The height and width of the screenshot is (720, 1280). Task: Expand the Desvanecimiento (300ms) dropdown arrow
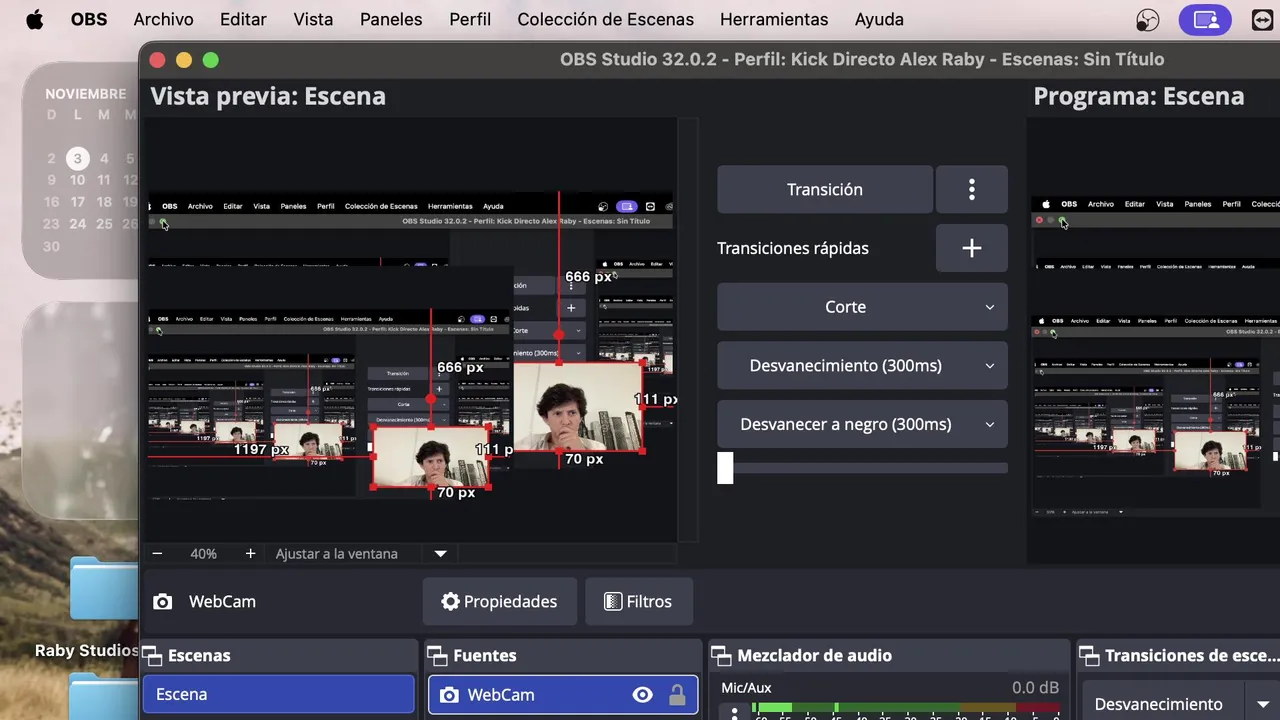(x=990, y=365)
